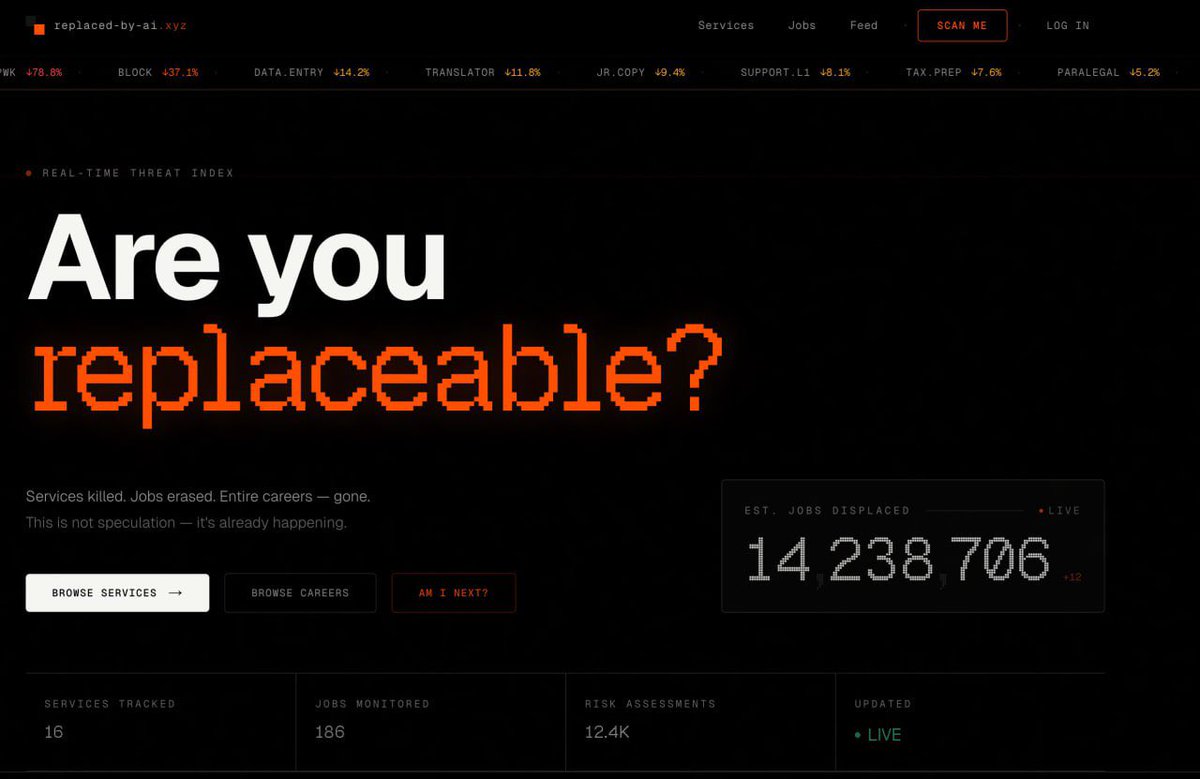Go to the Feed nav item

(864, 26)
